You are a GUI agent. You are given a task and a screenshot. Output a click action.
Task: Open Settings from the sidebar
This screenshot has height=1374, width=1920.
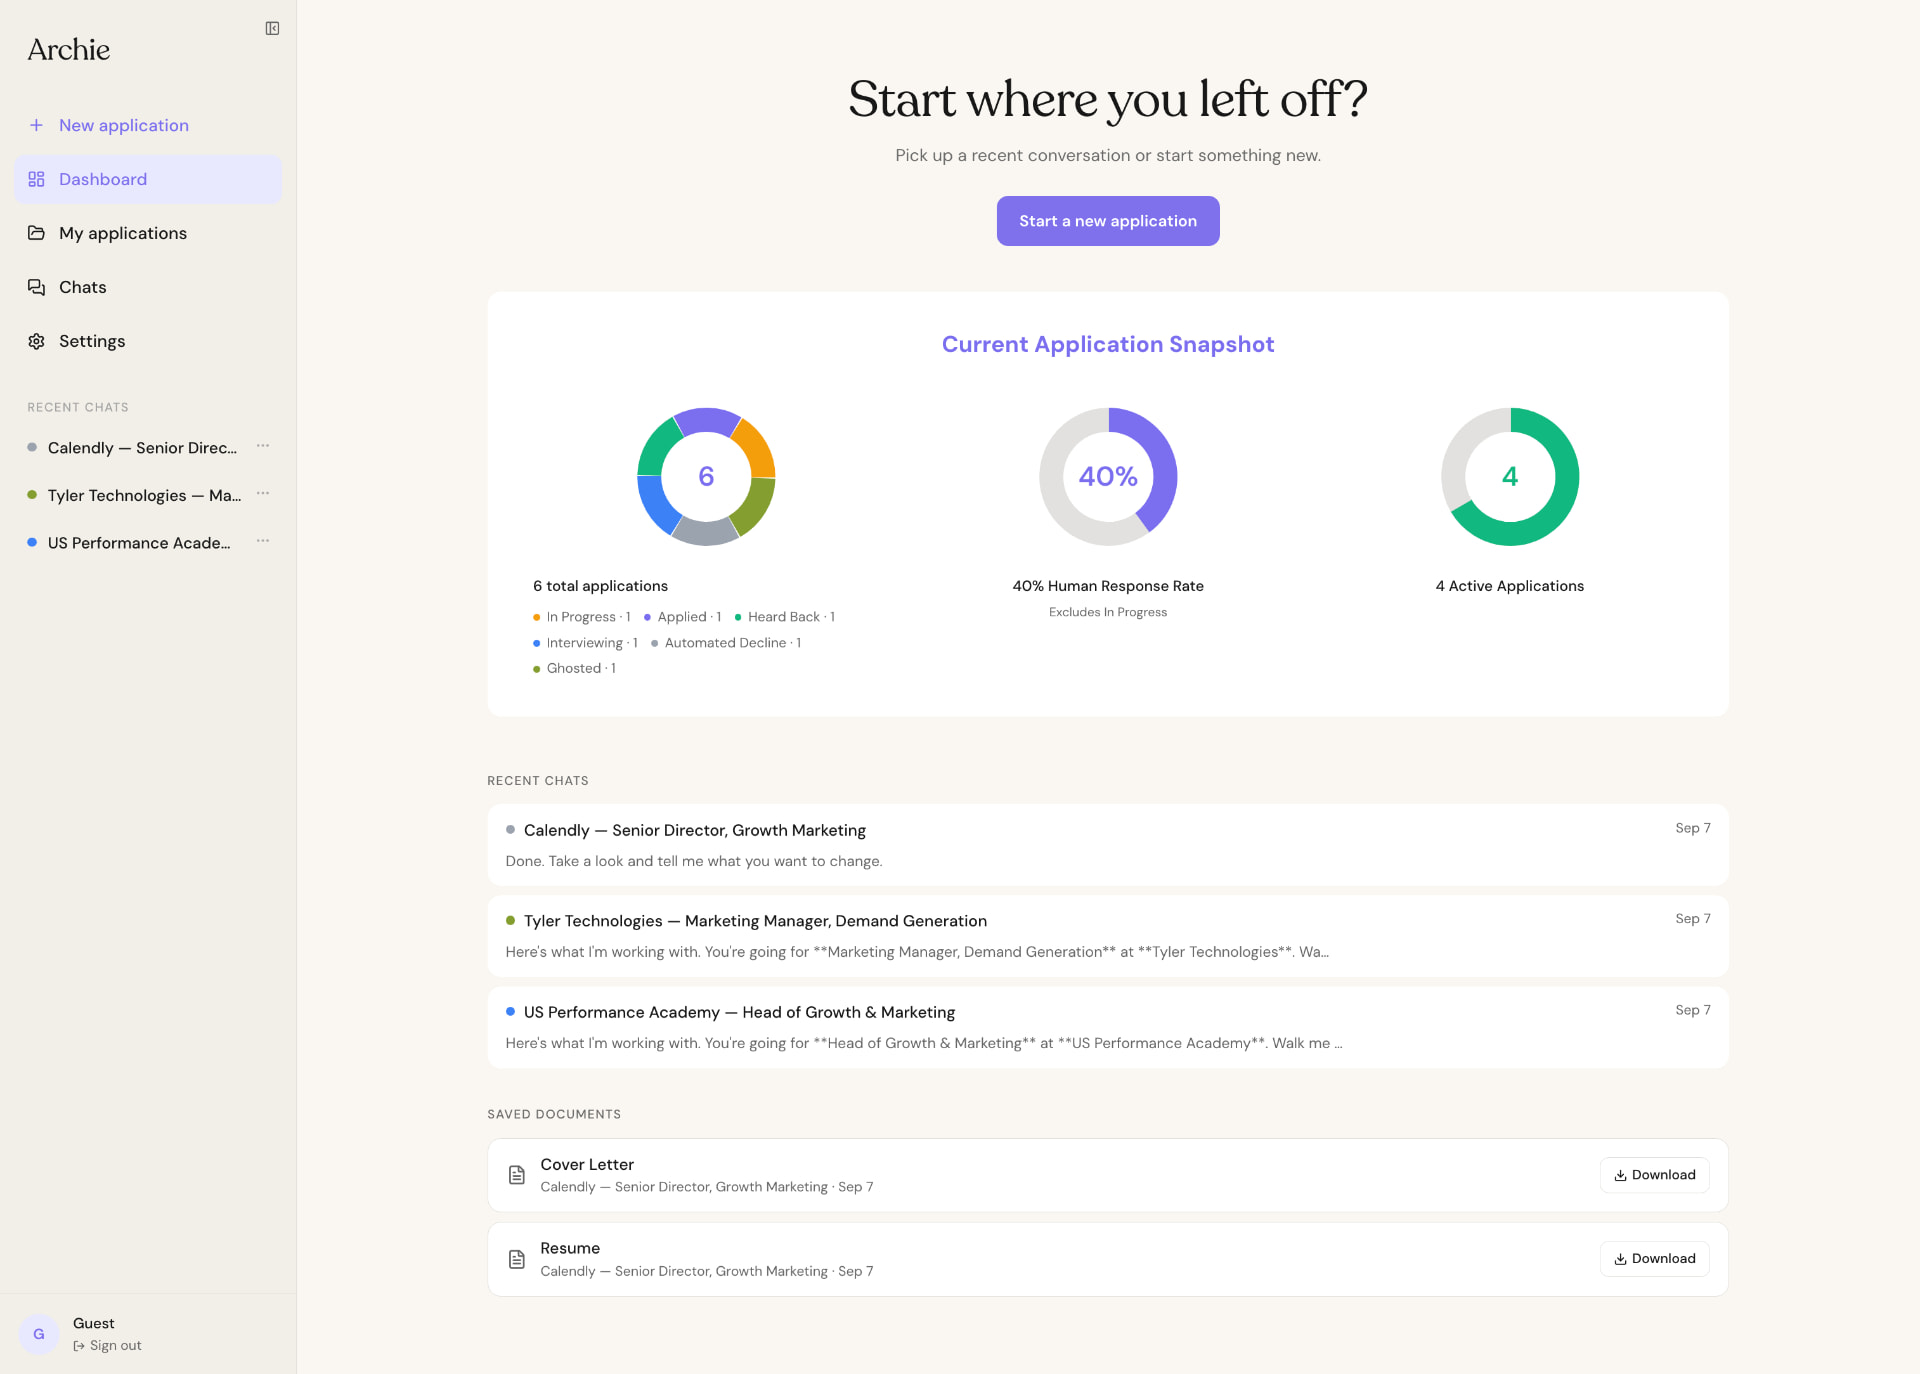coord(148,341)
